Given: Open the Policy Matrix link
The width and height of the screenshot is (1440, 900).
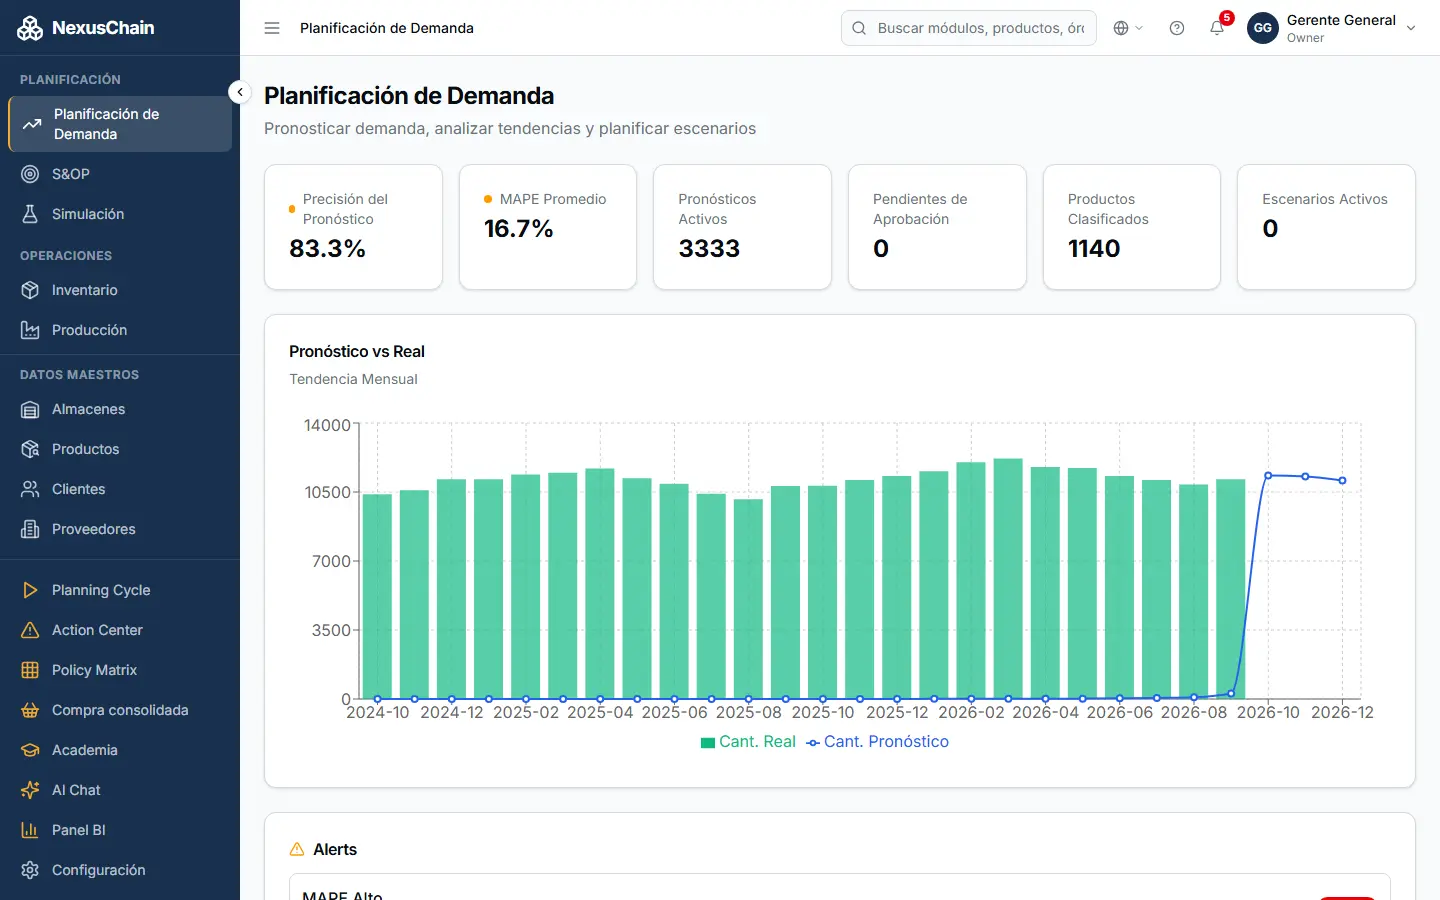Looking at the screenshot, I should (120, 670).
